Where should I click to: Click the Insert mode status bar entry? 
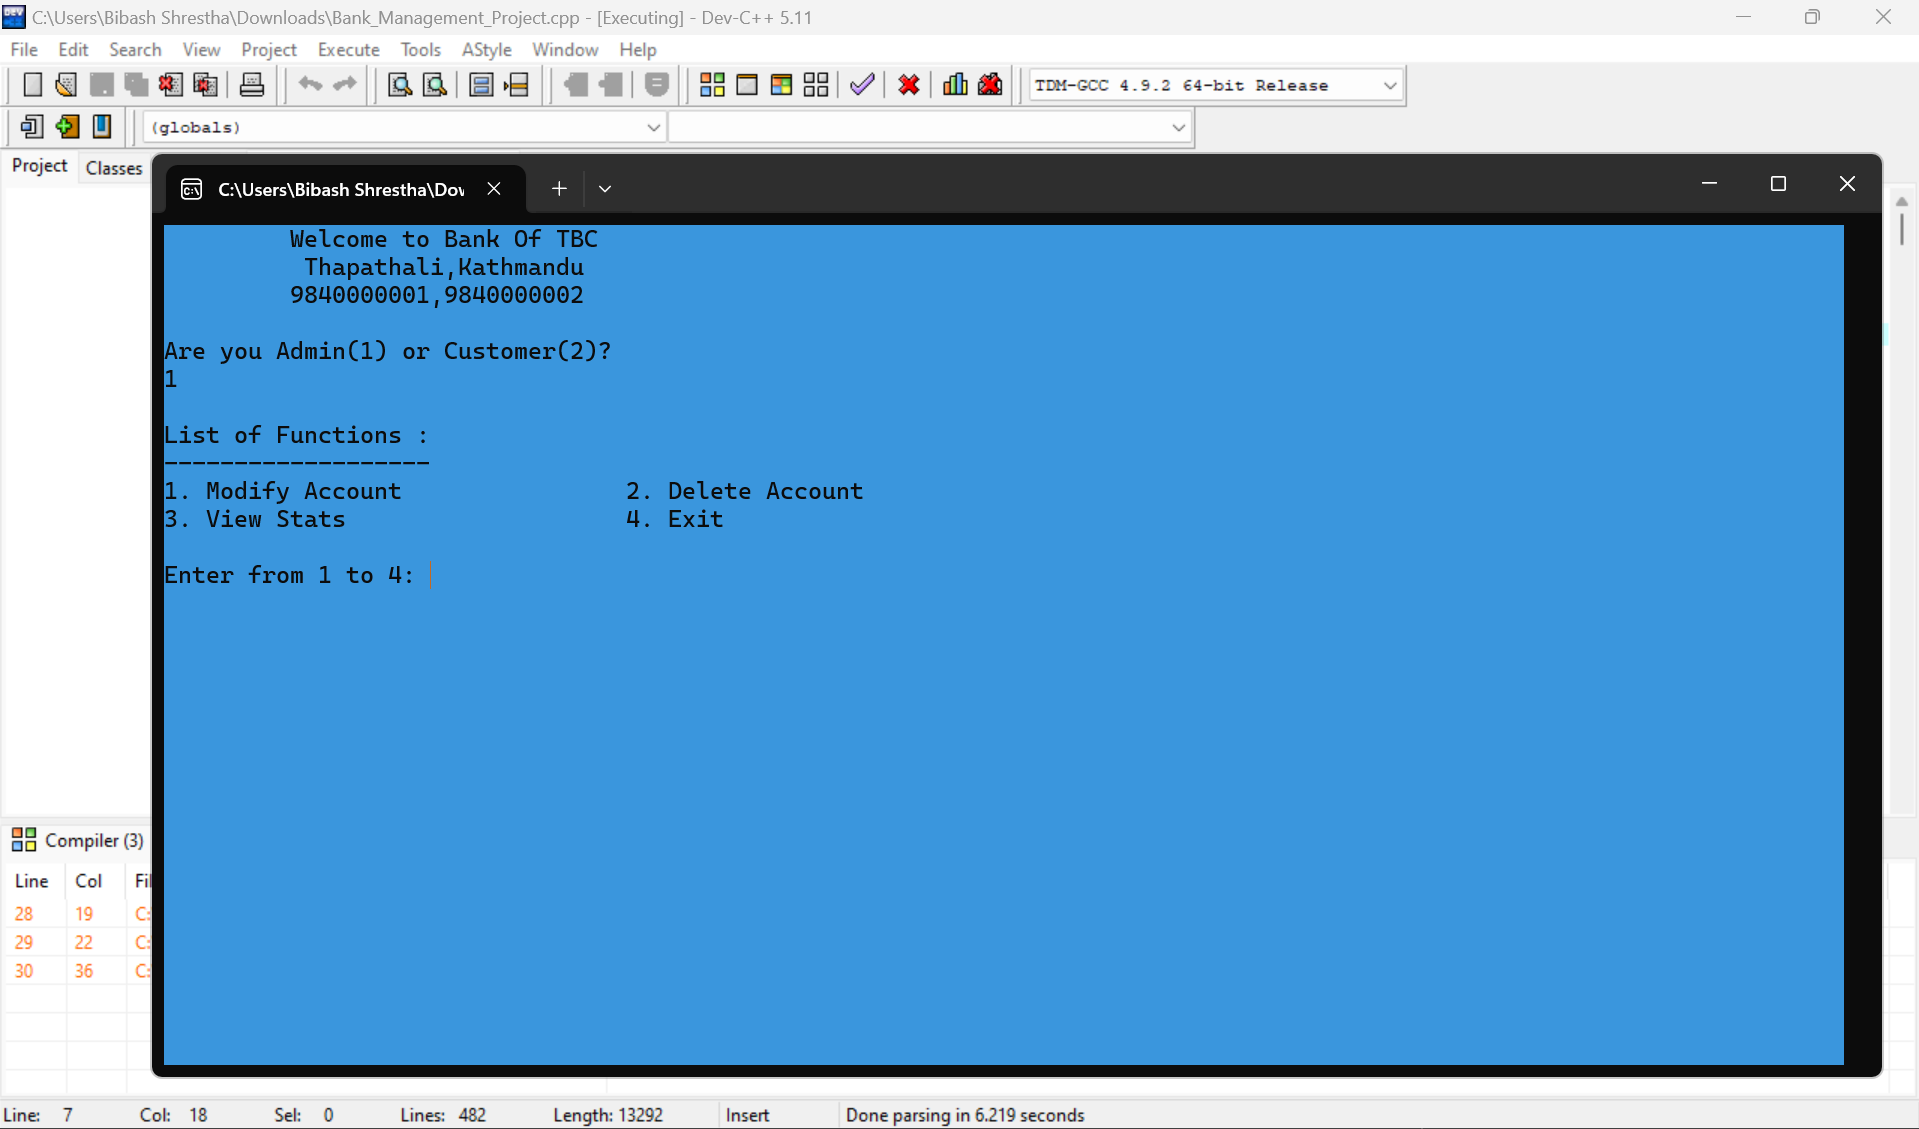747,1115
